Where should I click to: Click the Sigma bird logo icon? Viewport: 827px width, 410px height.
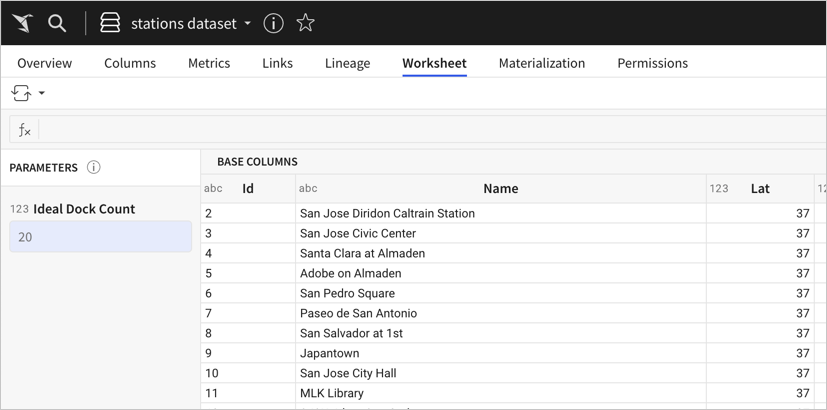(x=23, y=23)
